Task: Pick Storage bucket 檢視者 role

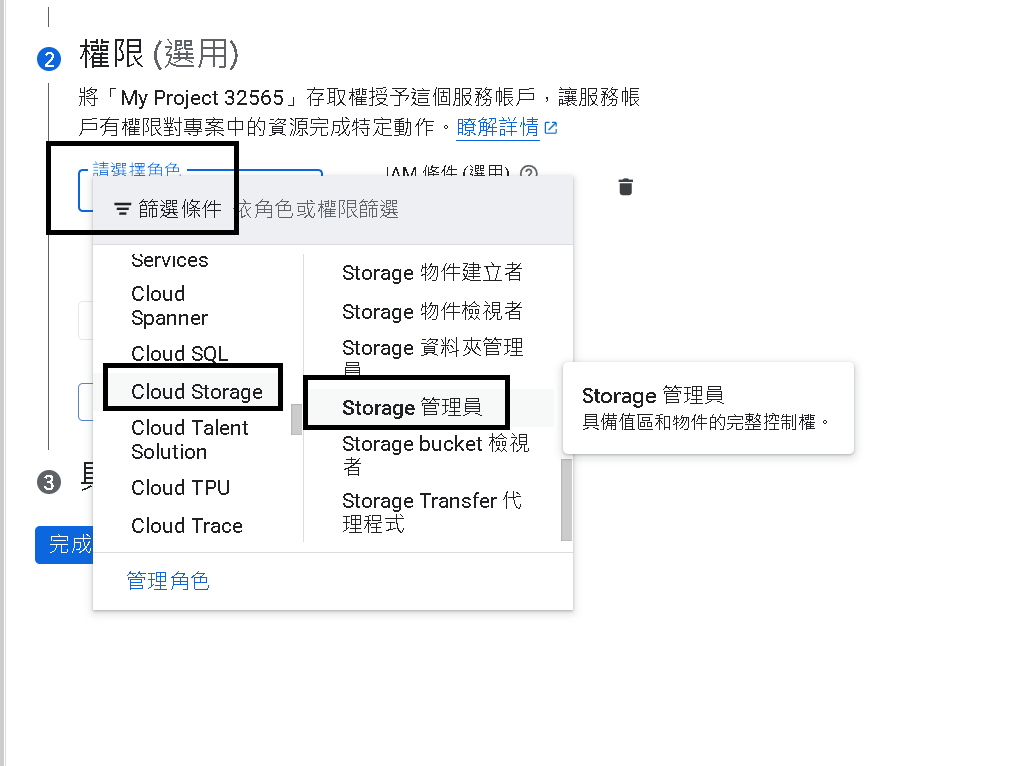Action: tap(435, 455)
